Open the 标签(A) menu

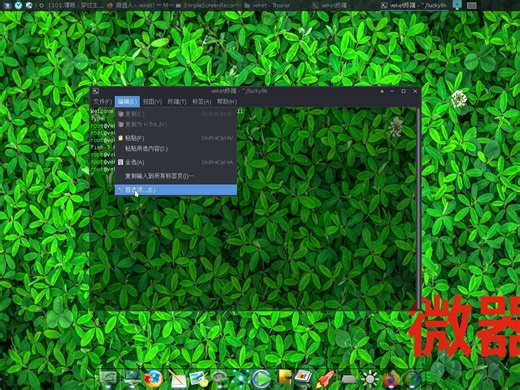(201, 102)
